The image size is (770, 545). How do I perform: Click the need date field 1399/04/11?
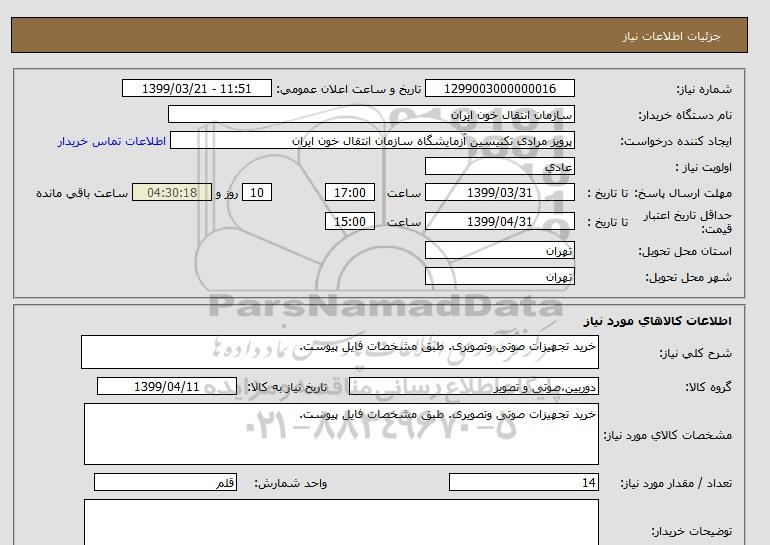click(167, 386)
